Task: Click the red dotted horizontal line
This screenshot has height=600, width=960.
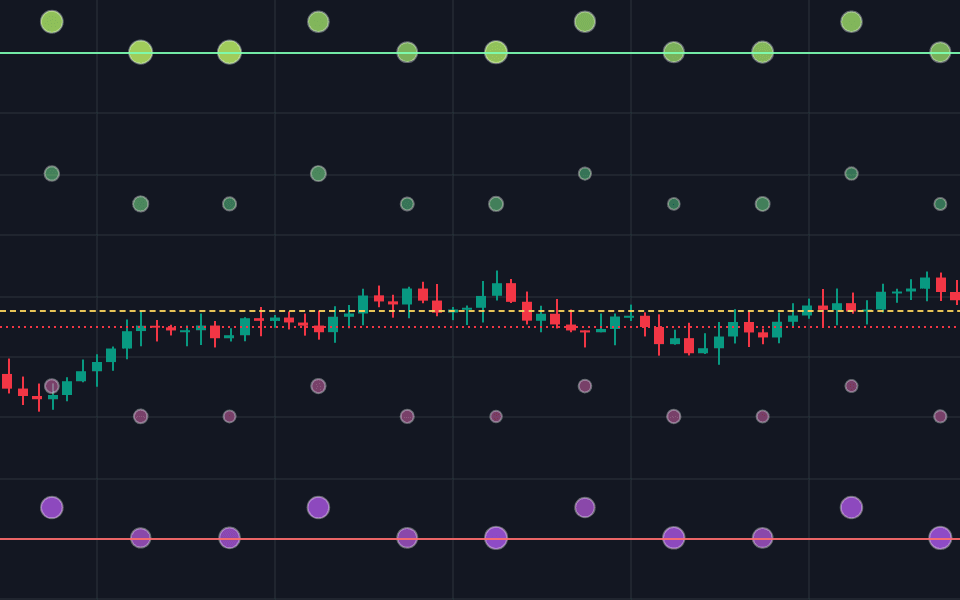Action: click(480, 327)
